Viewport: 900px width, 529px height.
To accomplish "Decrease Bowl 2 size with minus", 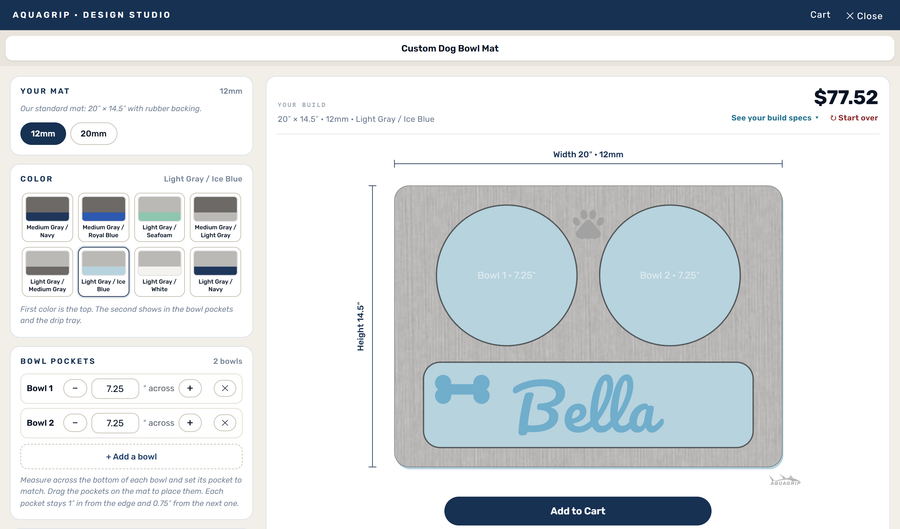I will 75,423.
